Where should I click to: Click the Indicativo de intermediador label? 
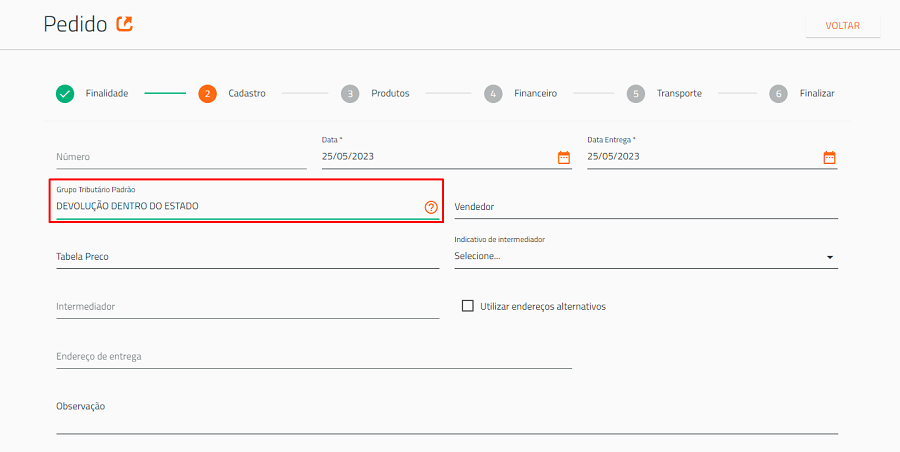[x=499, y=239]
